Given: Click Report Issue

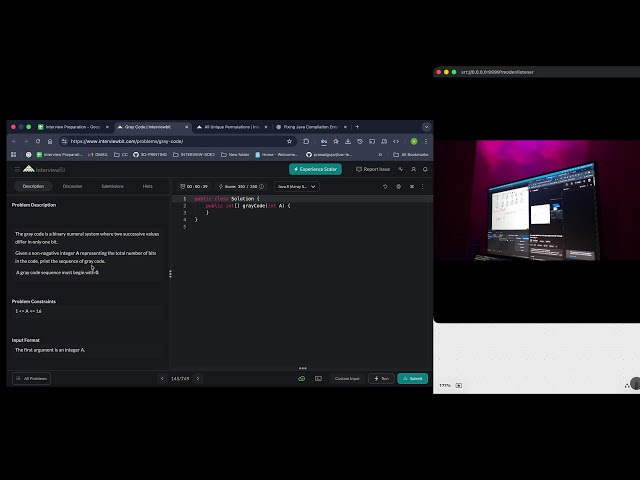Looking at the screenshot, I should point(373,169).
